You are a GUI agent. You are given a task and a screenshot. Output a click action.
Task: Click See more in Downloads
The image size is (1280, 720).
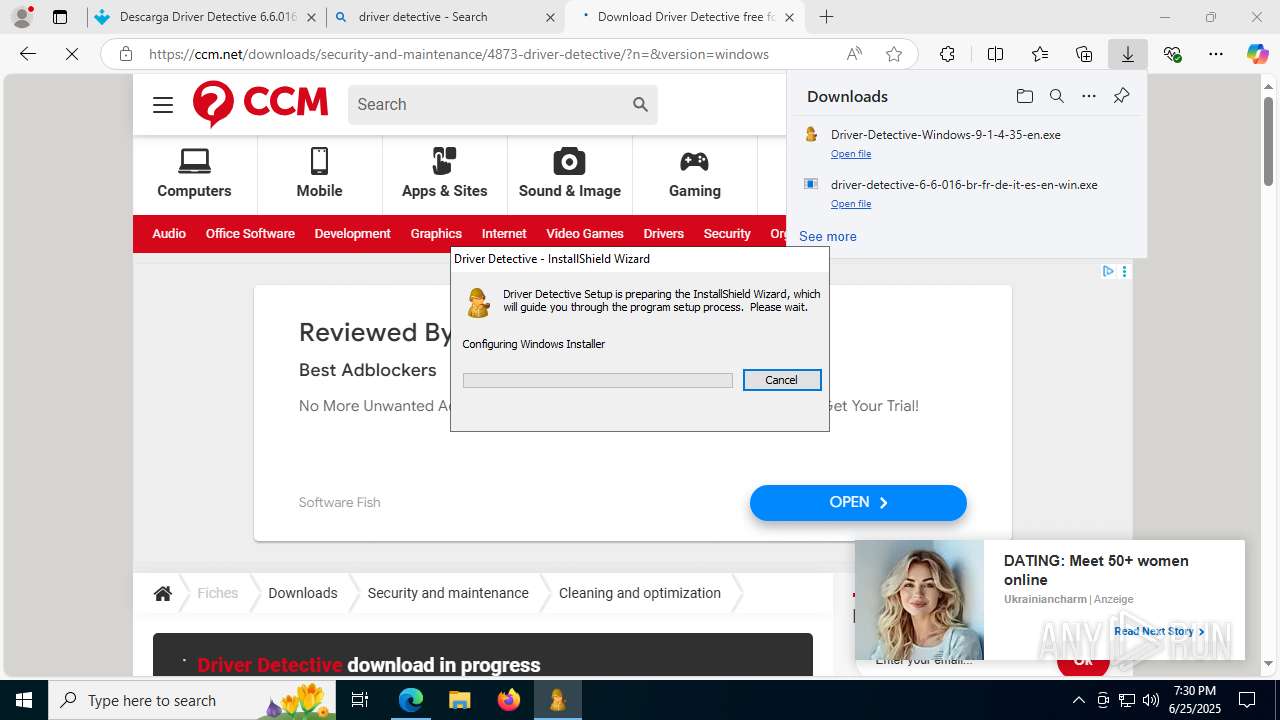(x=828, y=236)
